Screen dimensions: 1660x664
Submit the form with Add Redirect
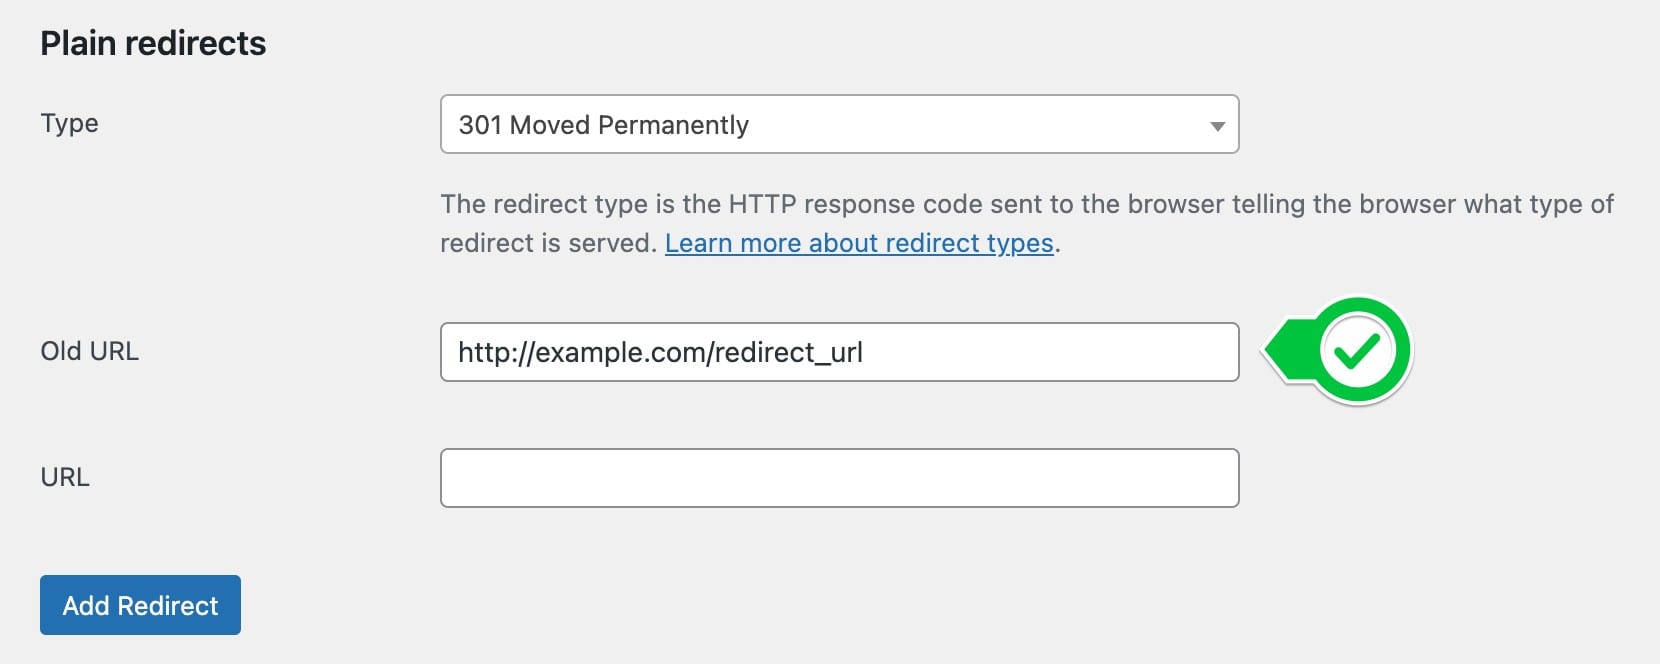[x=139, y=604]
